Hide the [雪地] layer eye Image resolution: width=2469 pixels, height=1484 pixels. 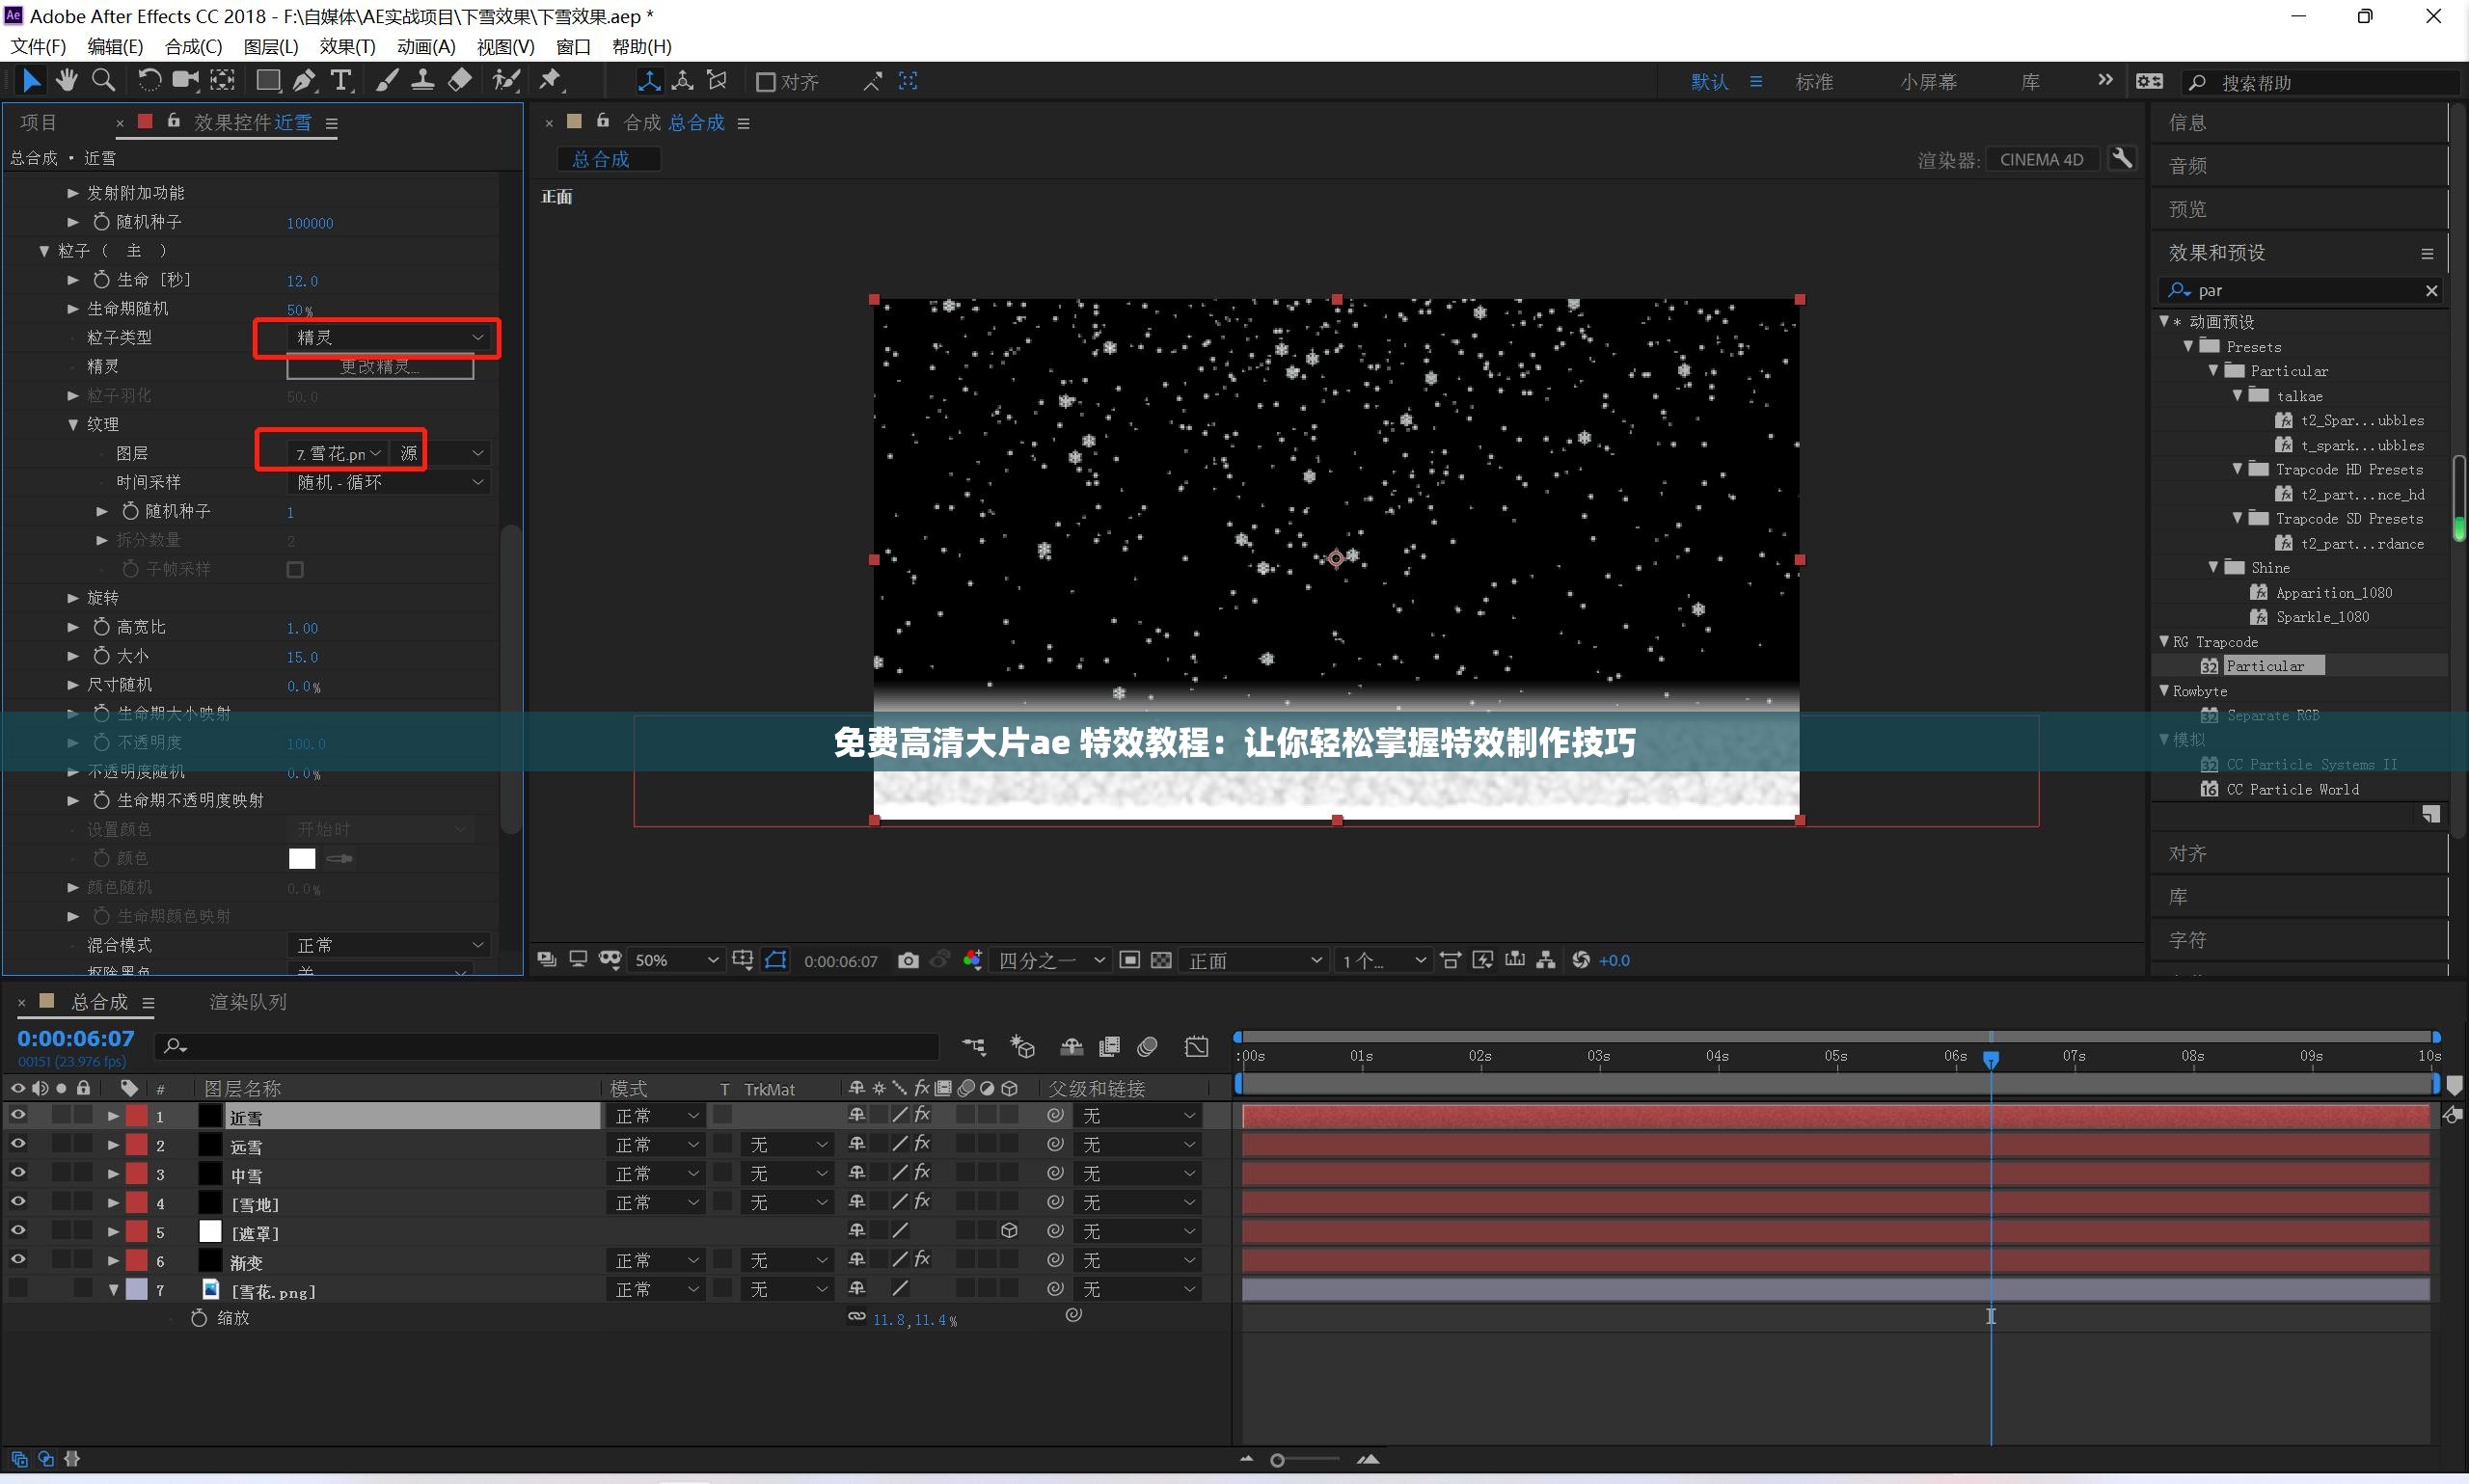pyautogui.click(x=18, y=1202)
